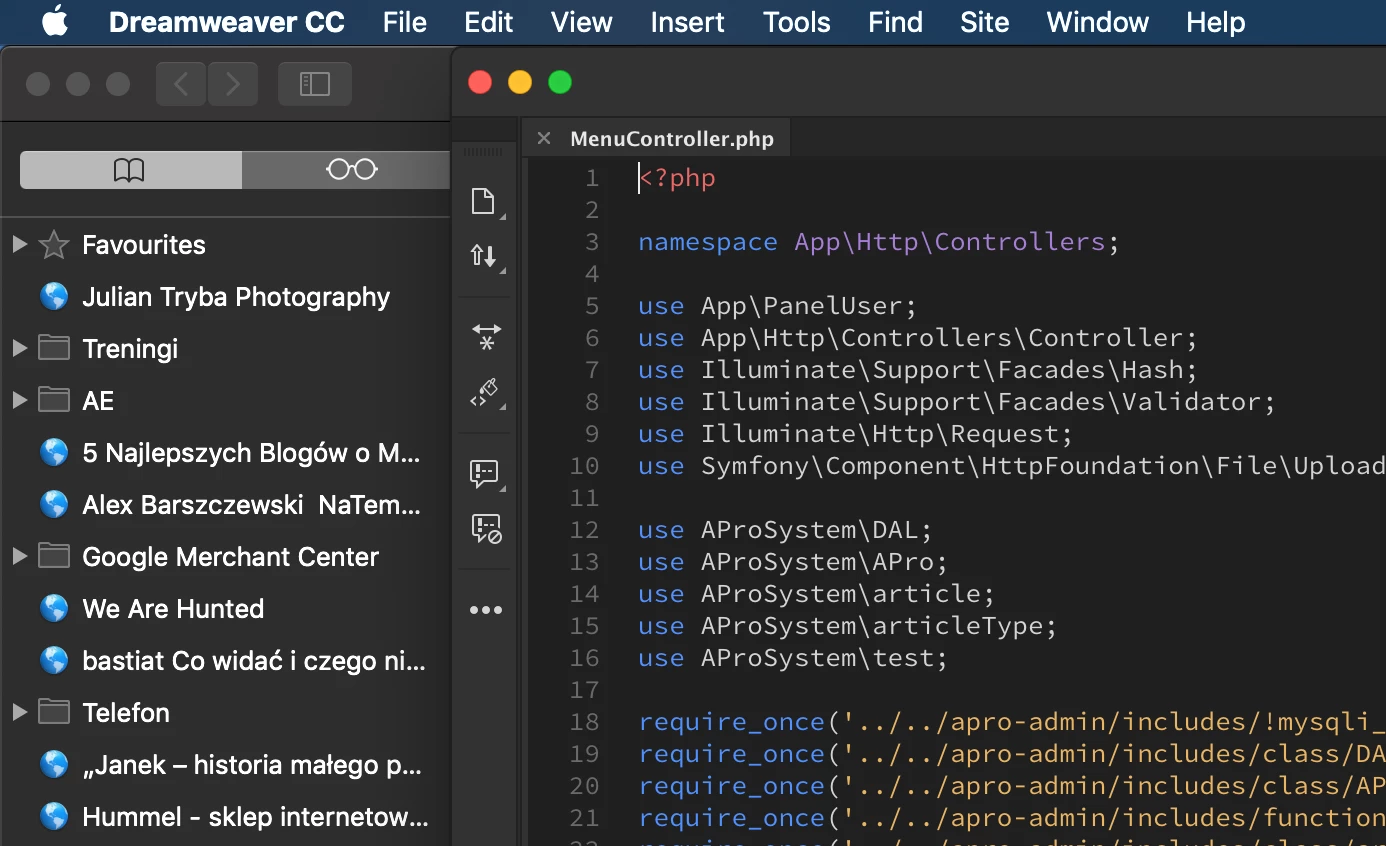The image size is (1386, 846).
Task: Expand the Treningi folder
Action: [x=18, y=348]
